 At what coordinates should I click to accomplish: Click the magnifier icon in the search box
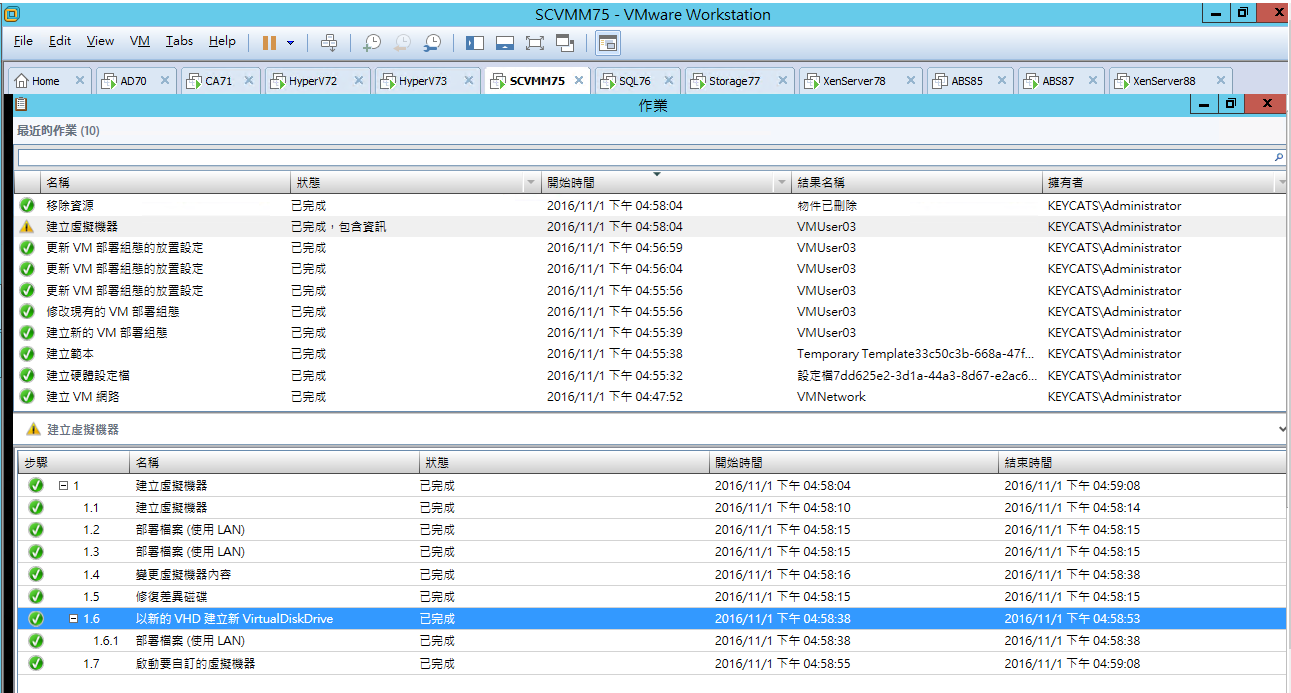[1278, 157]
